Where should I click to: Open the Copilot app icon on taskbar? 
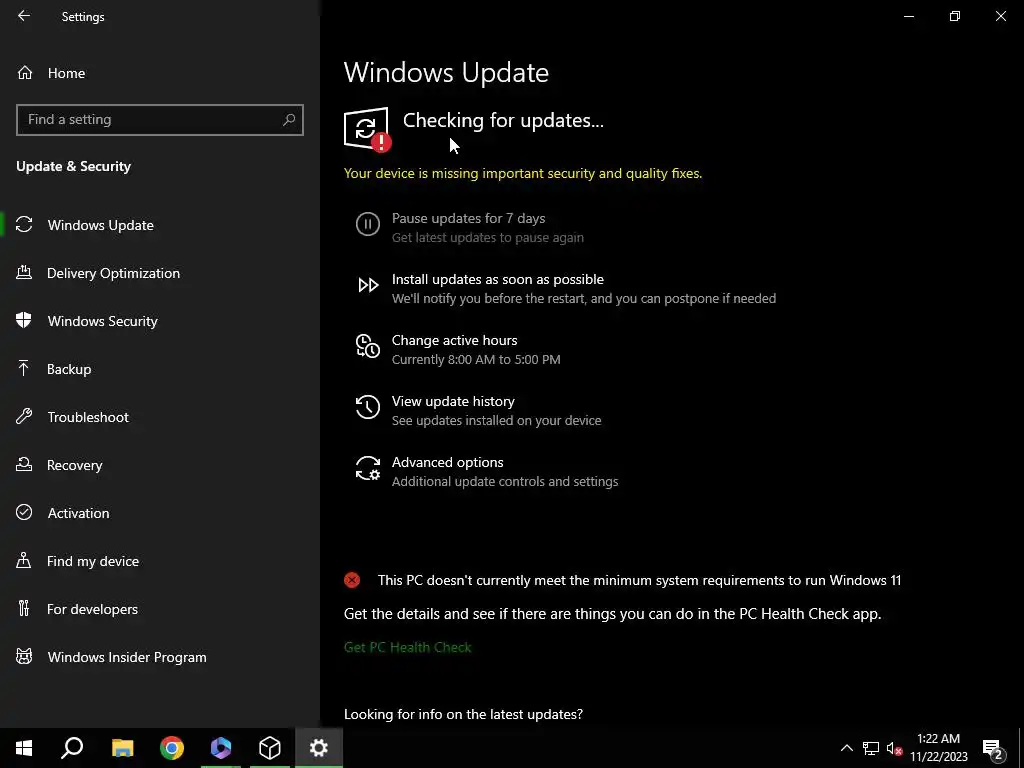coord(221,748)
